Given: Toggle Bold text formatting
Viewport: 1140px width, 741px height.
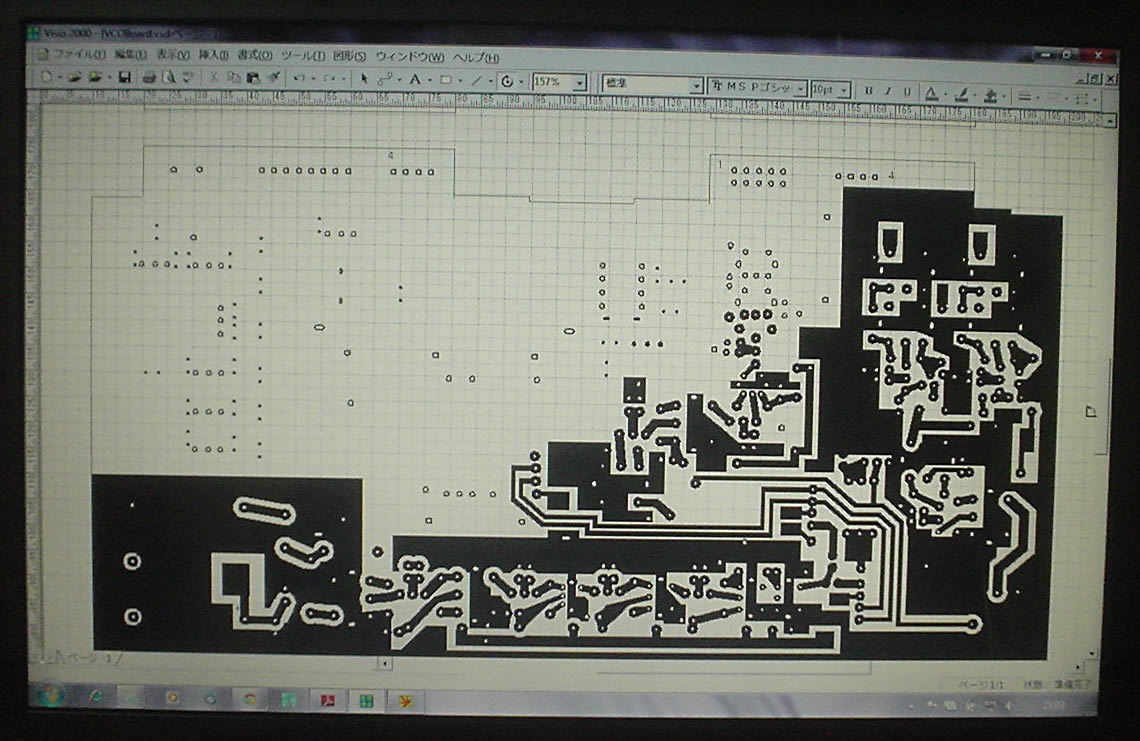Looking at the screenshot, I should (x=868, y=91).
